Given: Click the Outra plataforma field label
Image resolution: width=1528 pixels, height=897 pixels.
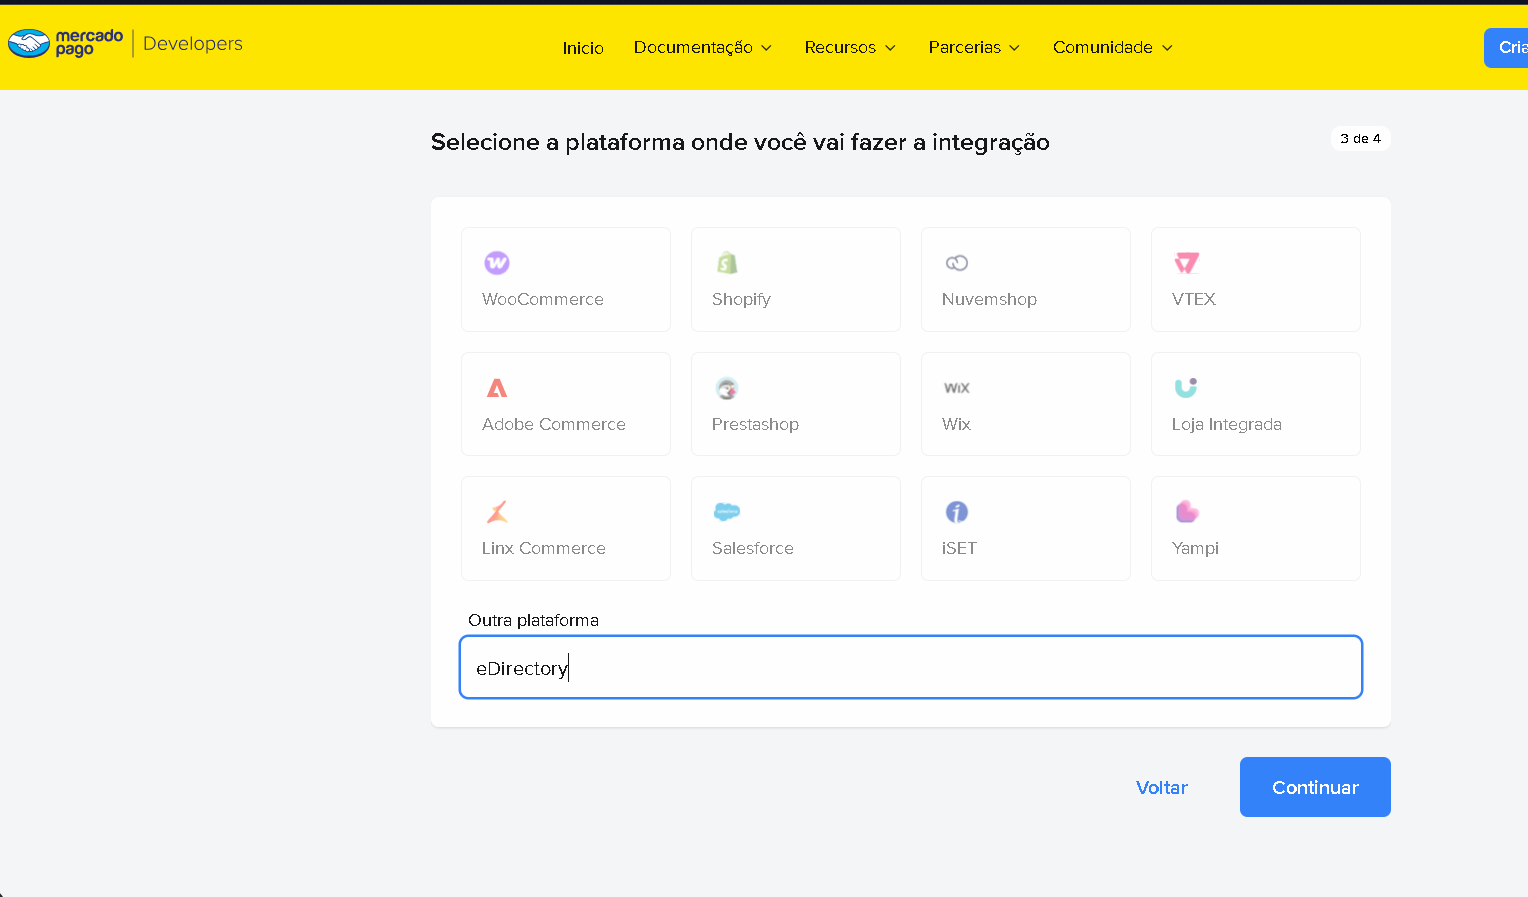Looking at the screenshot, I should point(533,620).
